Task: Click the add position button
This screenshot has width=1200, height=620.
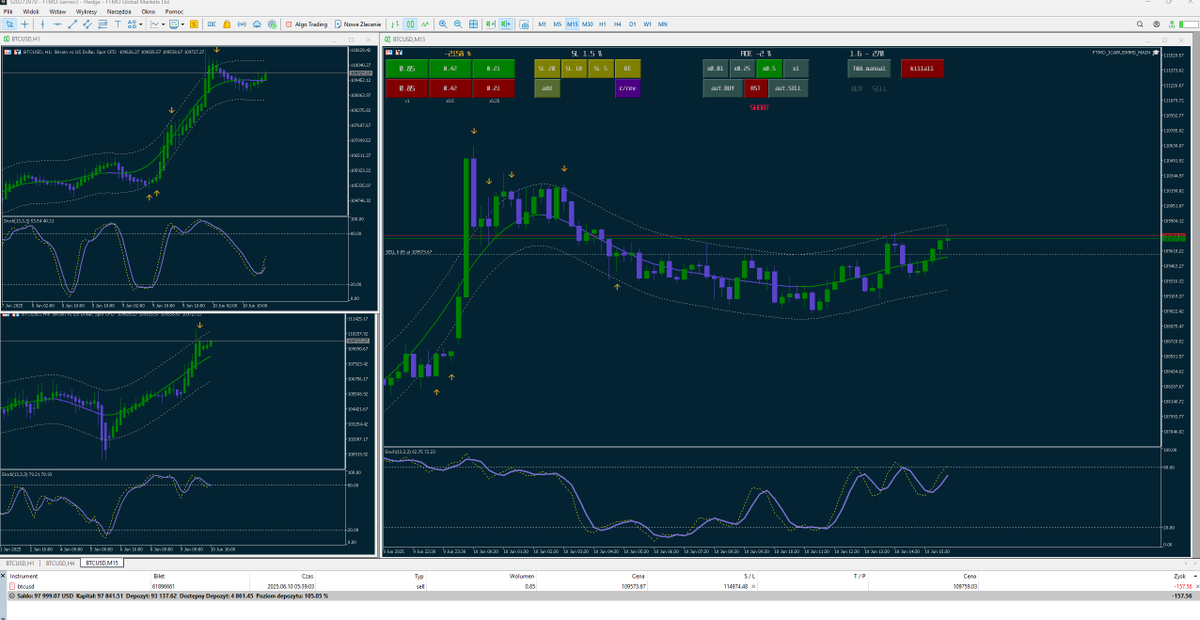Action: [546, 88]
